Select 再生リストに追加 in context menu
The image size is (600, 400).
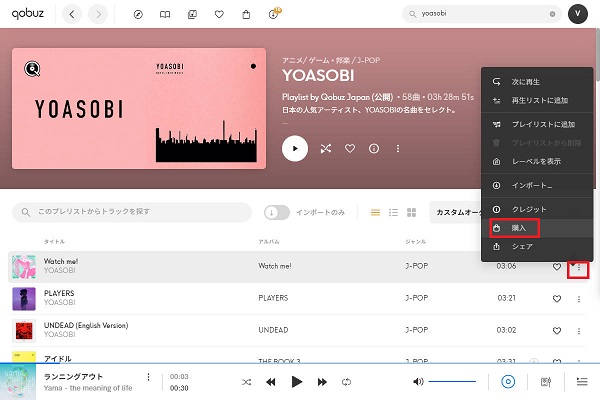537,101
